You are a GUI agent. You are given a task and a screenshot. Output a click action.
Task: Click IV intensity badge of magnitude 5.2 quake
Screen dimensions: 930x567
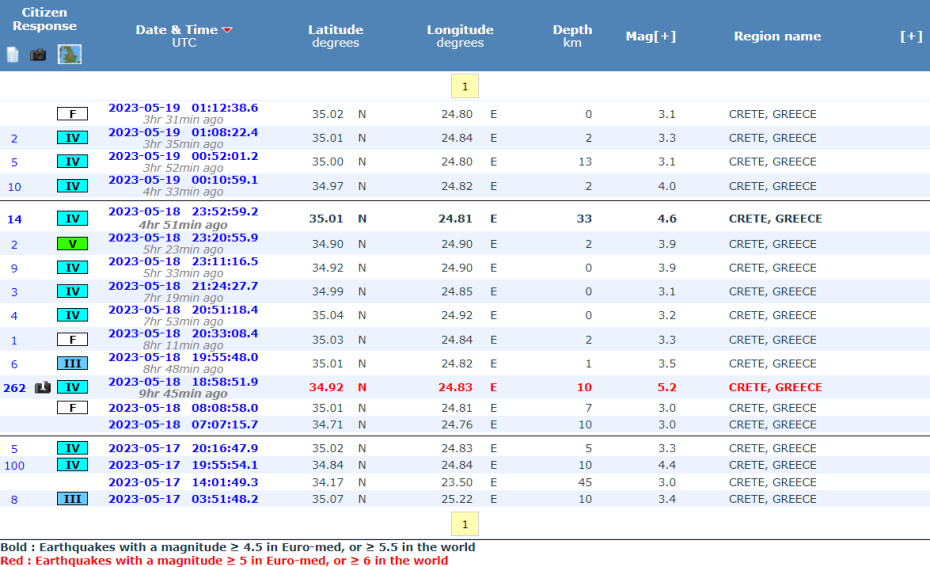pos(72,388)
